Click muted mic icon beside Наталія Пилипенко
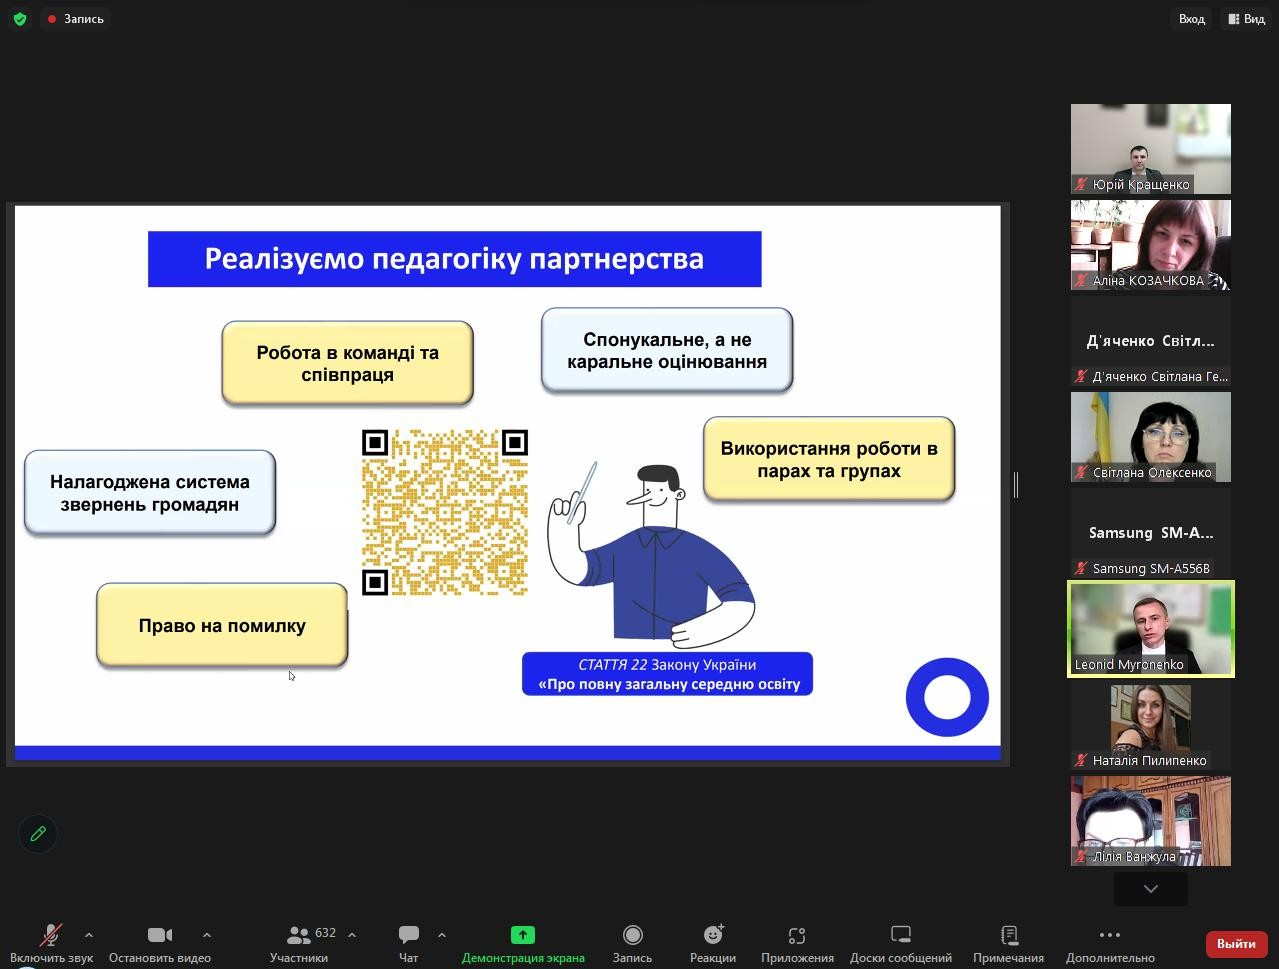1279x969 pixels. [x=1081, y=761]
